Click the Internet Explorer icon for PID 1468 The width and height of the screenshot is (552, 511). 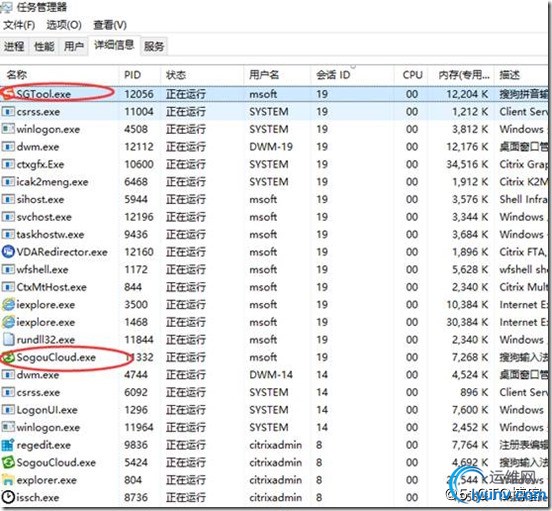coord(8,322)
